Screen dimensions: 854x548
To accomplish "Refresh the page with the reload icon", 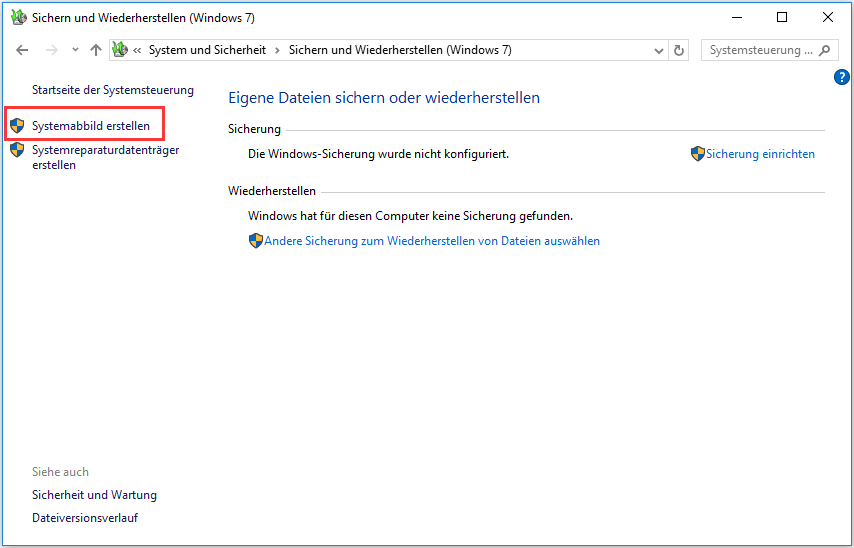I will click(679, 51).
